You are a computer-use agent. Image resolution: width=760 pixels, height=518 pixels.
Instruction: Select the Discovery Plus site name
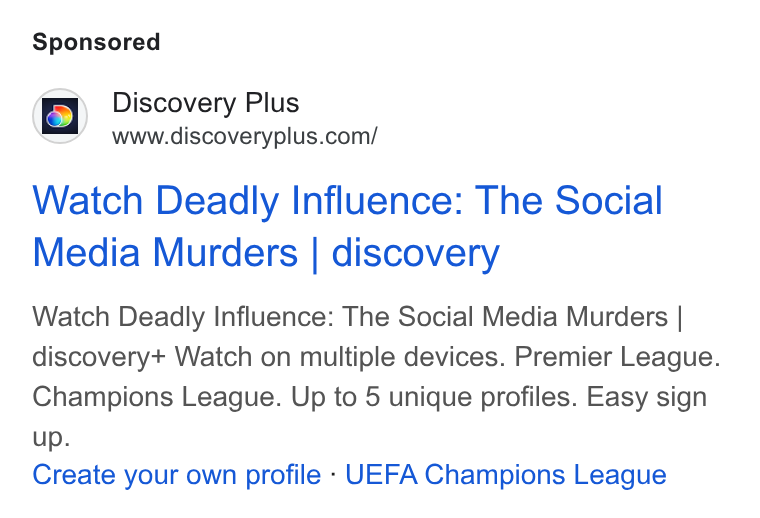pyautogui.click(x=206, y=103)
